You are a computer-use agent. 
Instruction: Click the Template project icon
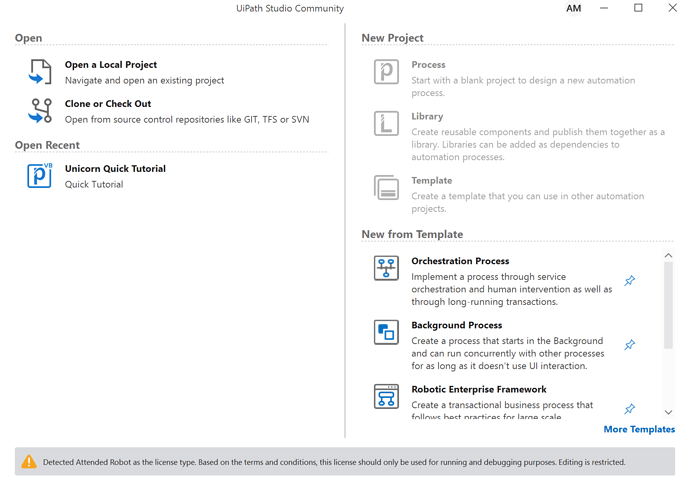(x=386, y=187)
